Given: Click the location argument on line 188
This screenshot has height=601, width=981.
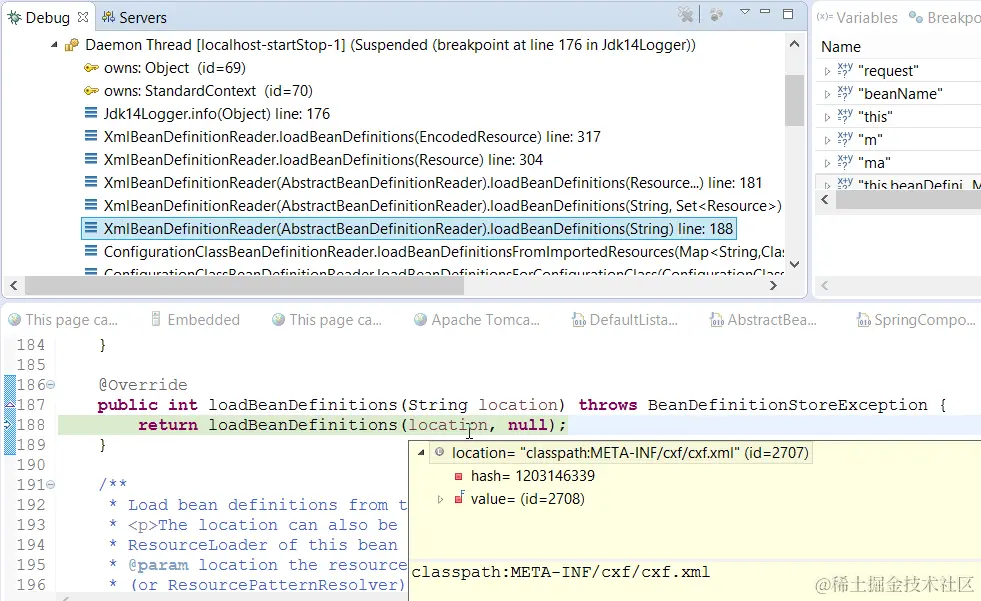Looking at the screenshot, I should pyautogui.click(x=448, y=425).
